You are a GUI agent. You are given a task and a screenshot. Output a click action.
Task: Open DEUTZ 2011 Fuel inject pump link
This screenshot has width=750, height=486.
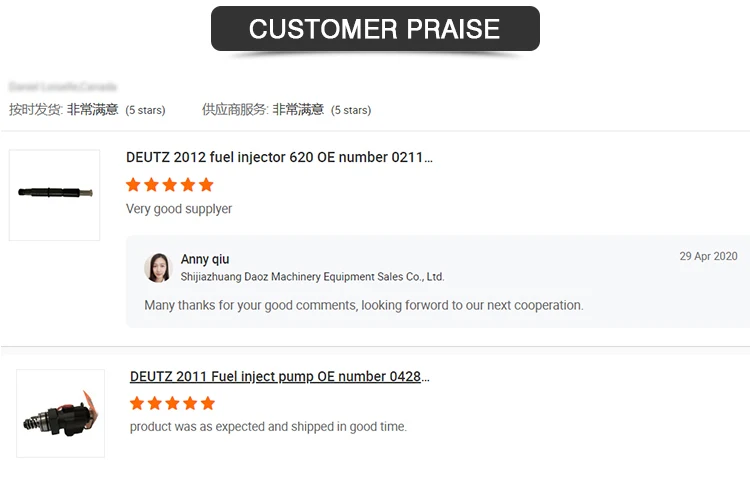(279, 377)
